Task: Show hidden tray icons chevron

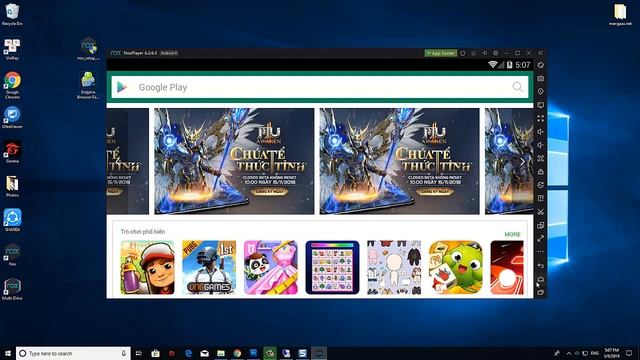Action: tap(569, 353)
